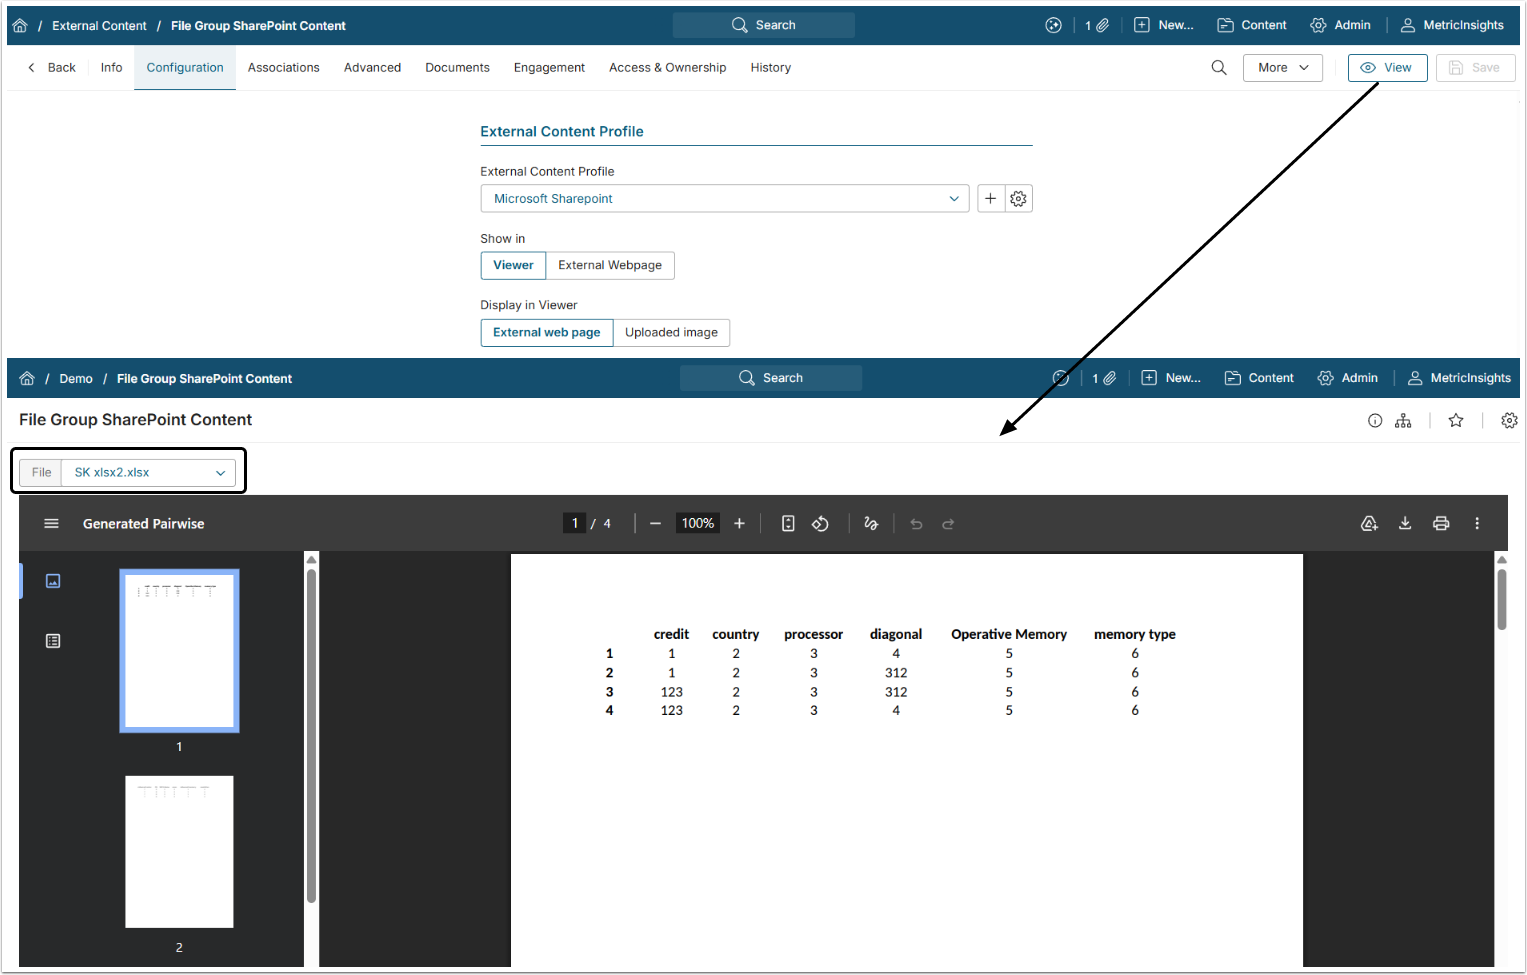Click the attachment counter in External Content header
The height and width of the screenshot is (975, 1527).
click(x=1097, y=26)
